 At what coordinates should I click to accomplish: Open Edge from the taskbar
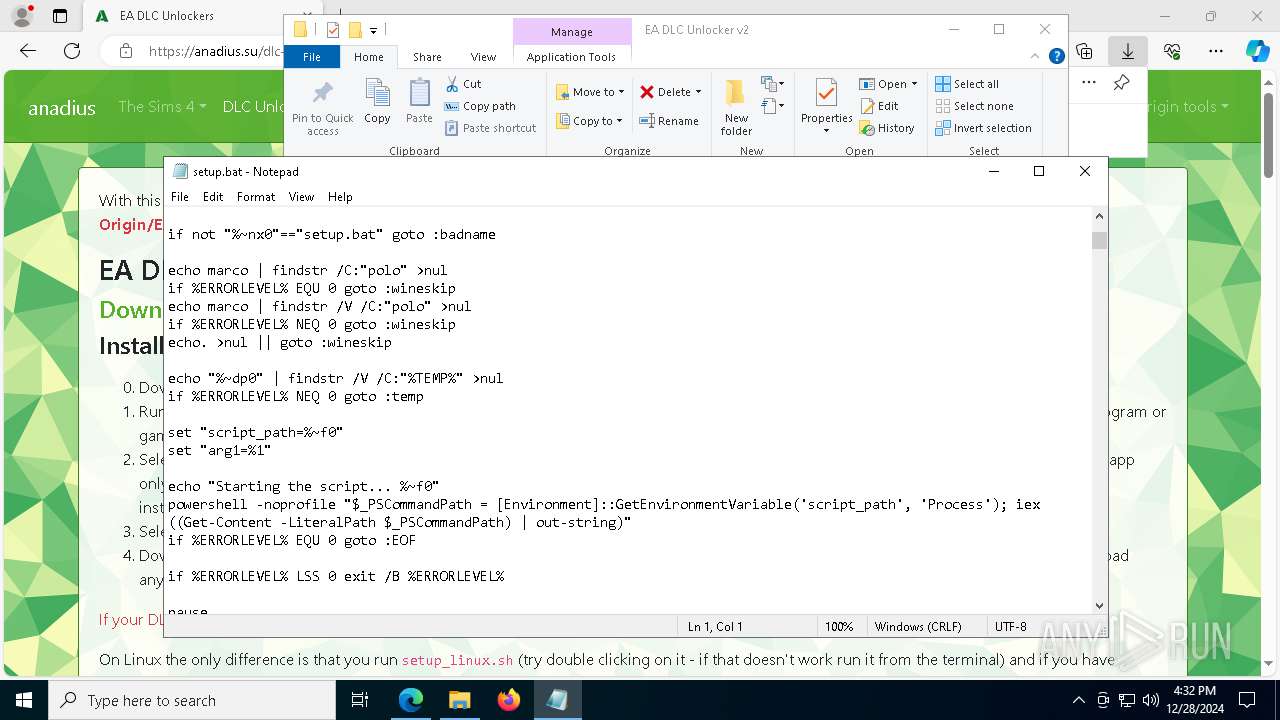pos(411,700)
